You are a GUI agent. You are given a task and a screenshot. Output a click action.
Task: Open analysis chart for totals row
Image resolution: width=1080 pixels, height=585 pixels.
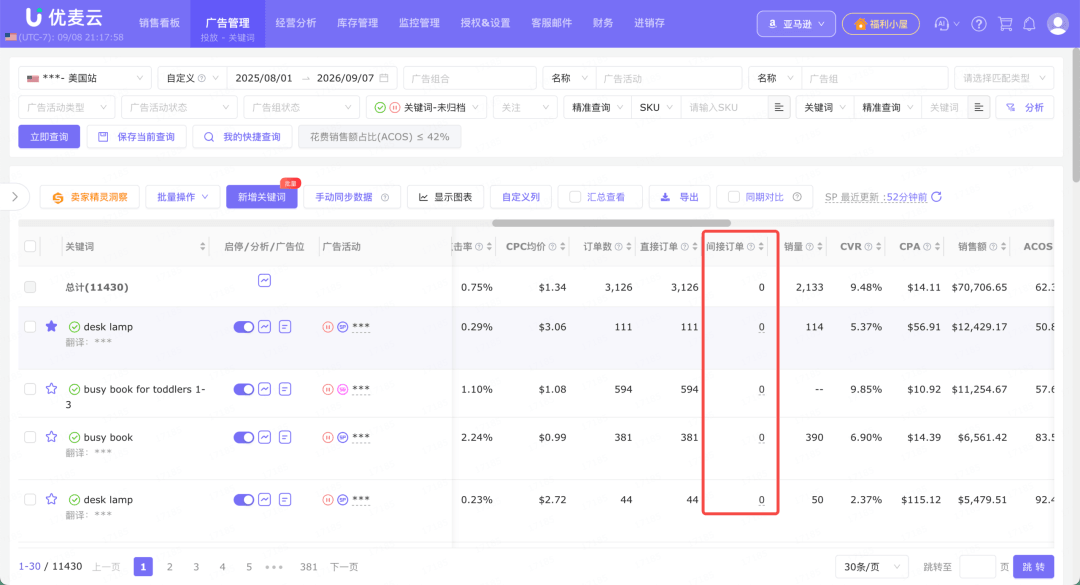click(x=264, y=280)
